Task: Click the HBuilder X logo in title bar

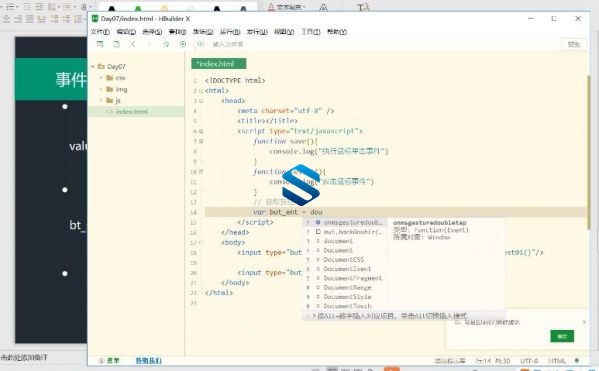Action: click(95, 18)
